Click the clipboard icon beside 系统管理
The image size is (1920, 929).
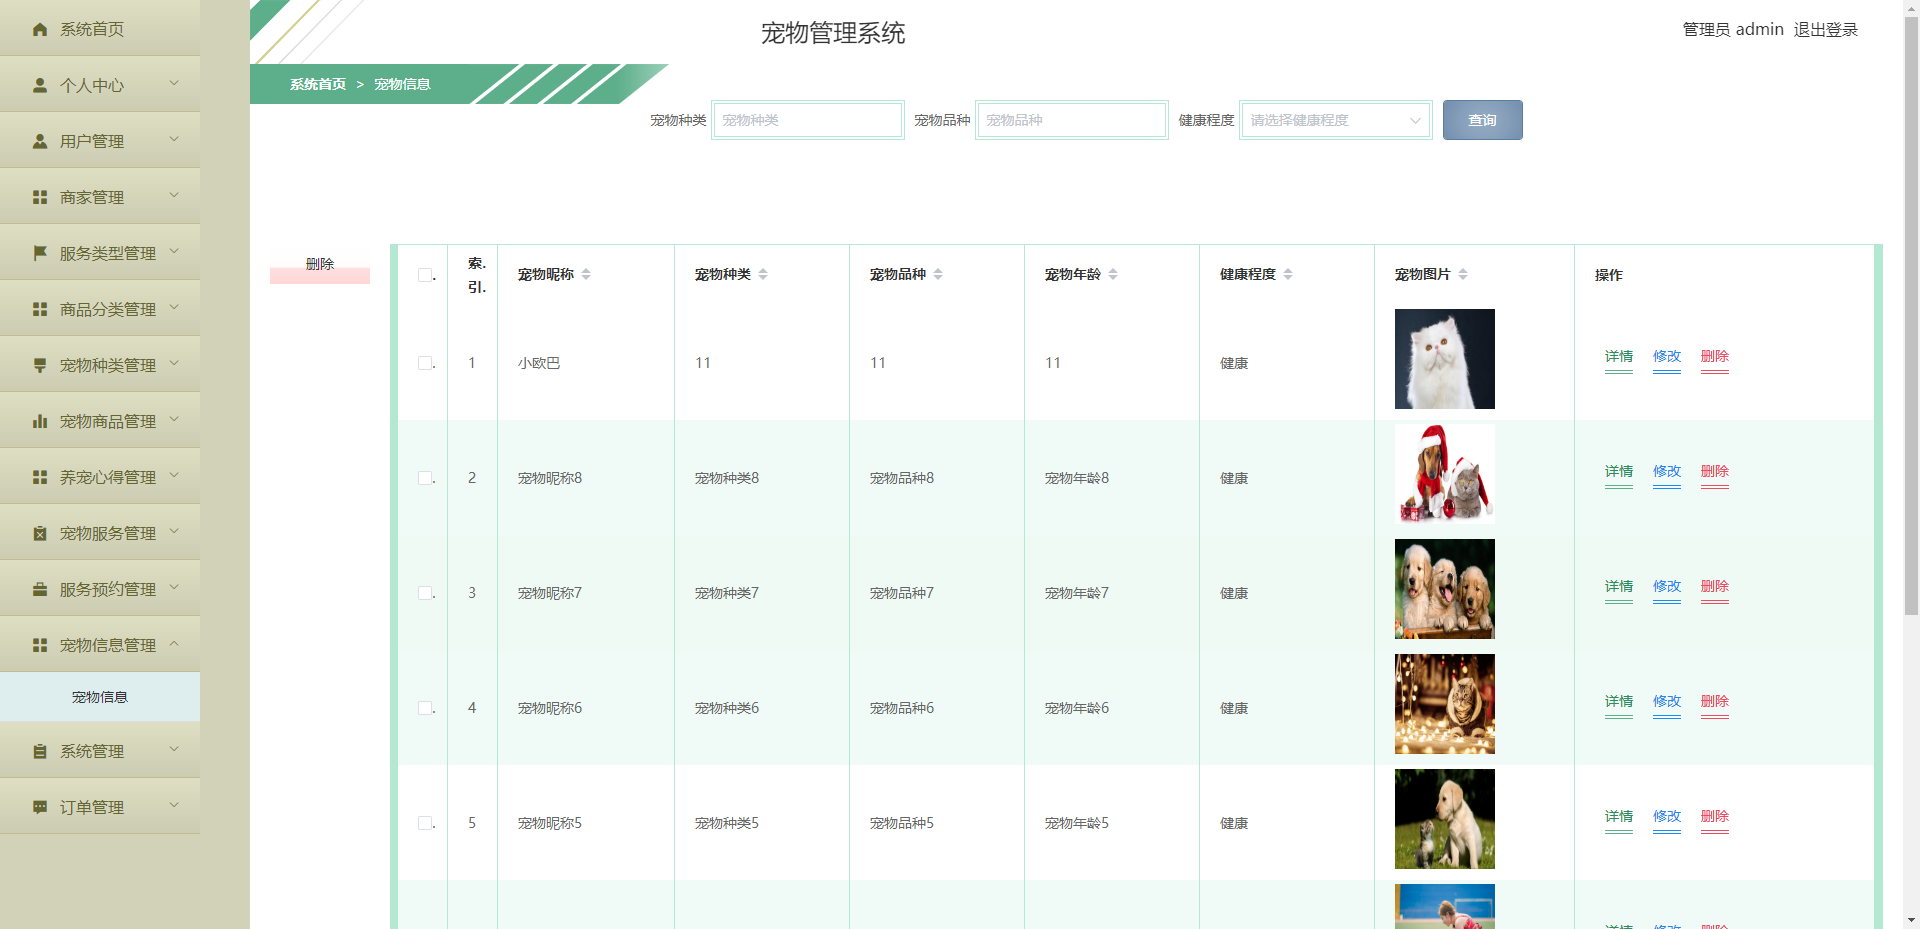click(x=40, y=752)
